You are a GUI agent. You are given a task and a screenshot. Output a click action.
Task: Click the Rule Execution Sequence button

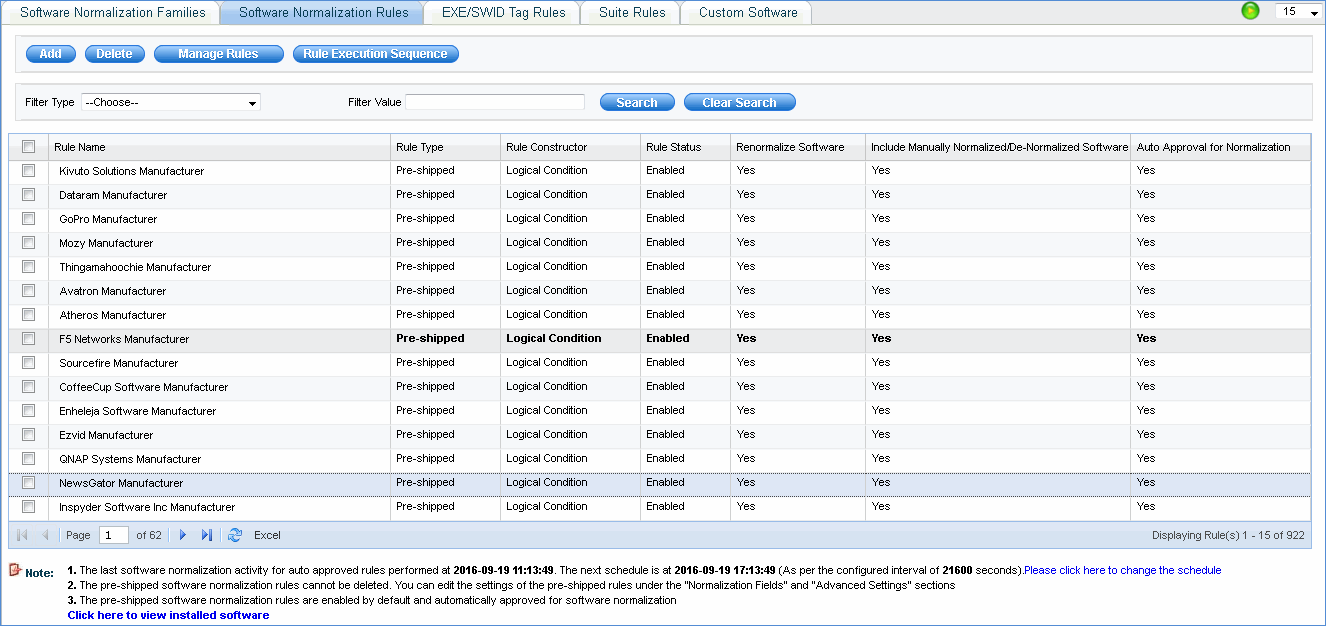click(375, 53)
